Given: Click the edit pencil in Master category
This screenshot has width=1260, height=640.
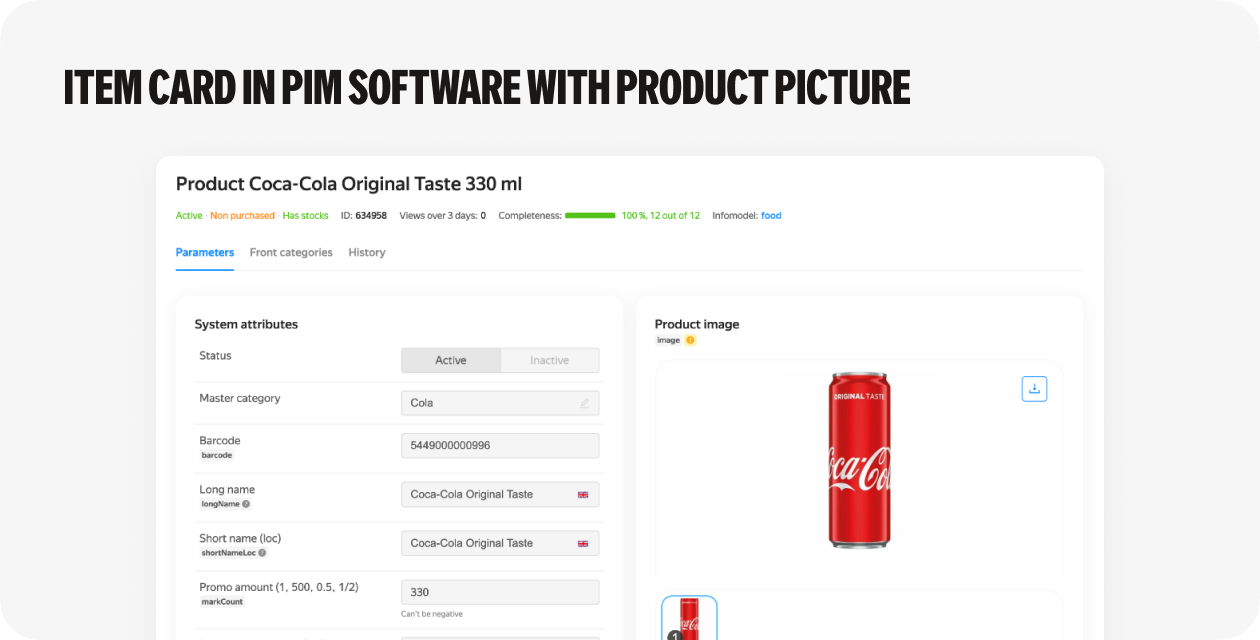Looking at the screenshot, I should [x=584, y=403].
